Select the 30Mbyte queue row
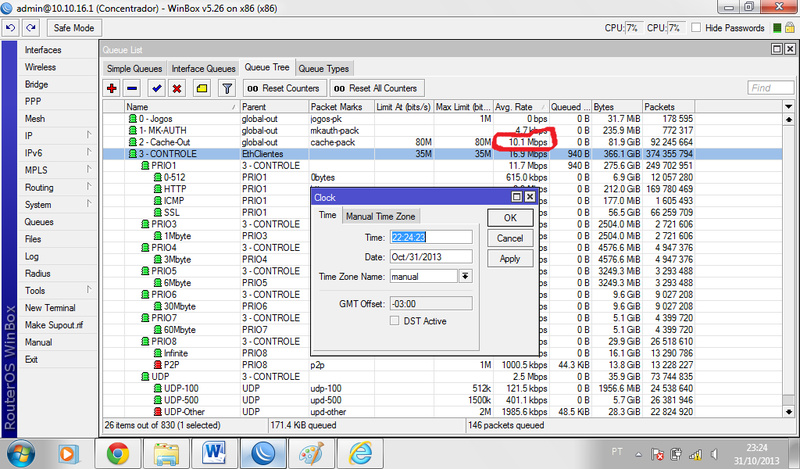 click(x=442, y=306)
